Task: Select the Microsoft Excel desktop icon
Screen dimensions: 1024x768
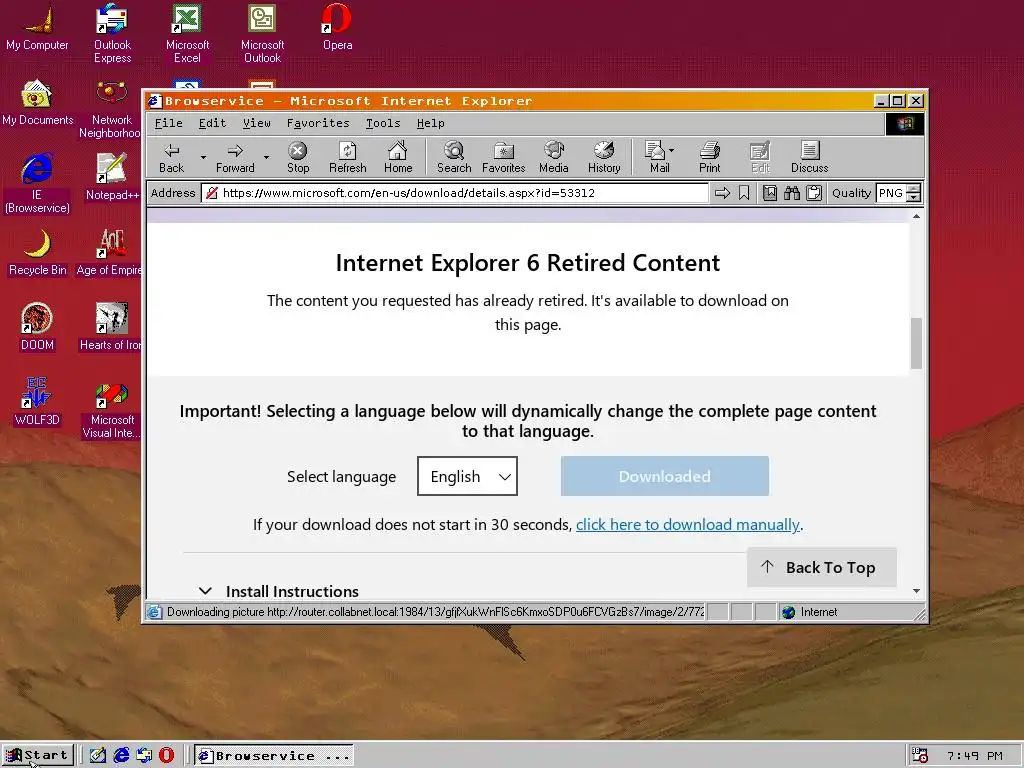Action: [187, 33]
